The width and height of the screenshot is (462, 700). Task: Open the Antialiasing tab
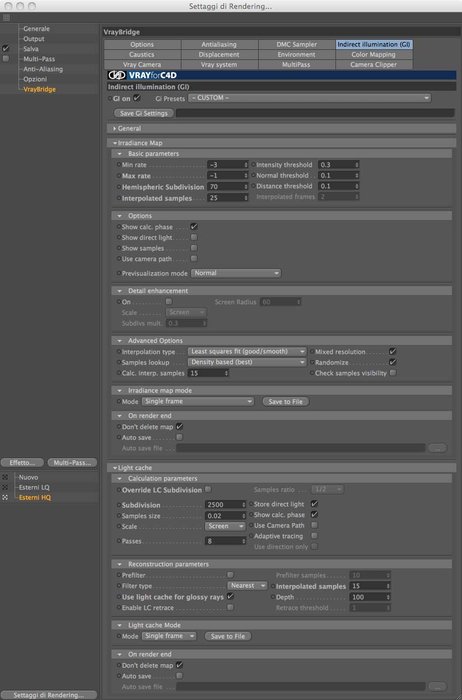219,44
